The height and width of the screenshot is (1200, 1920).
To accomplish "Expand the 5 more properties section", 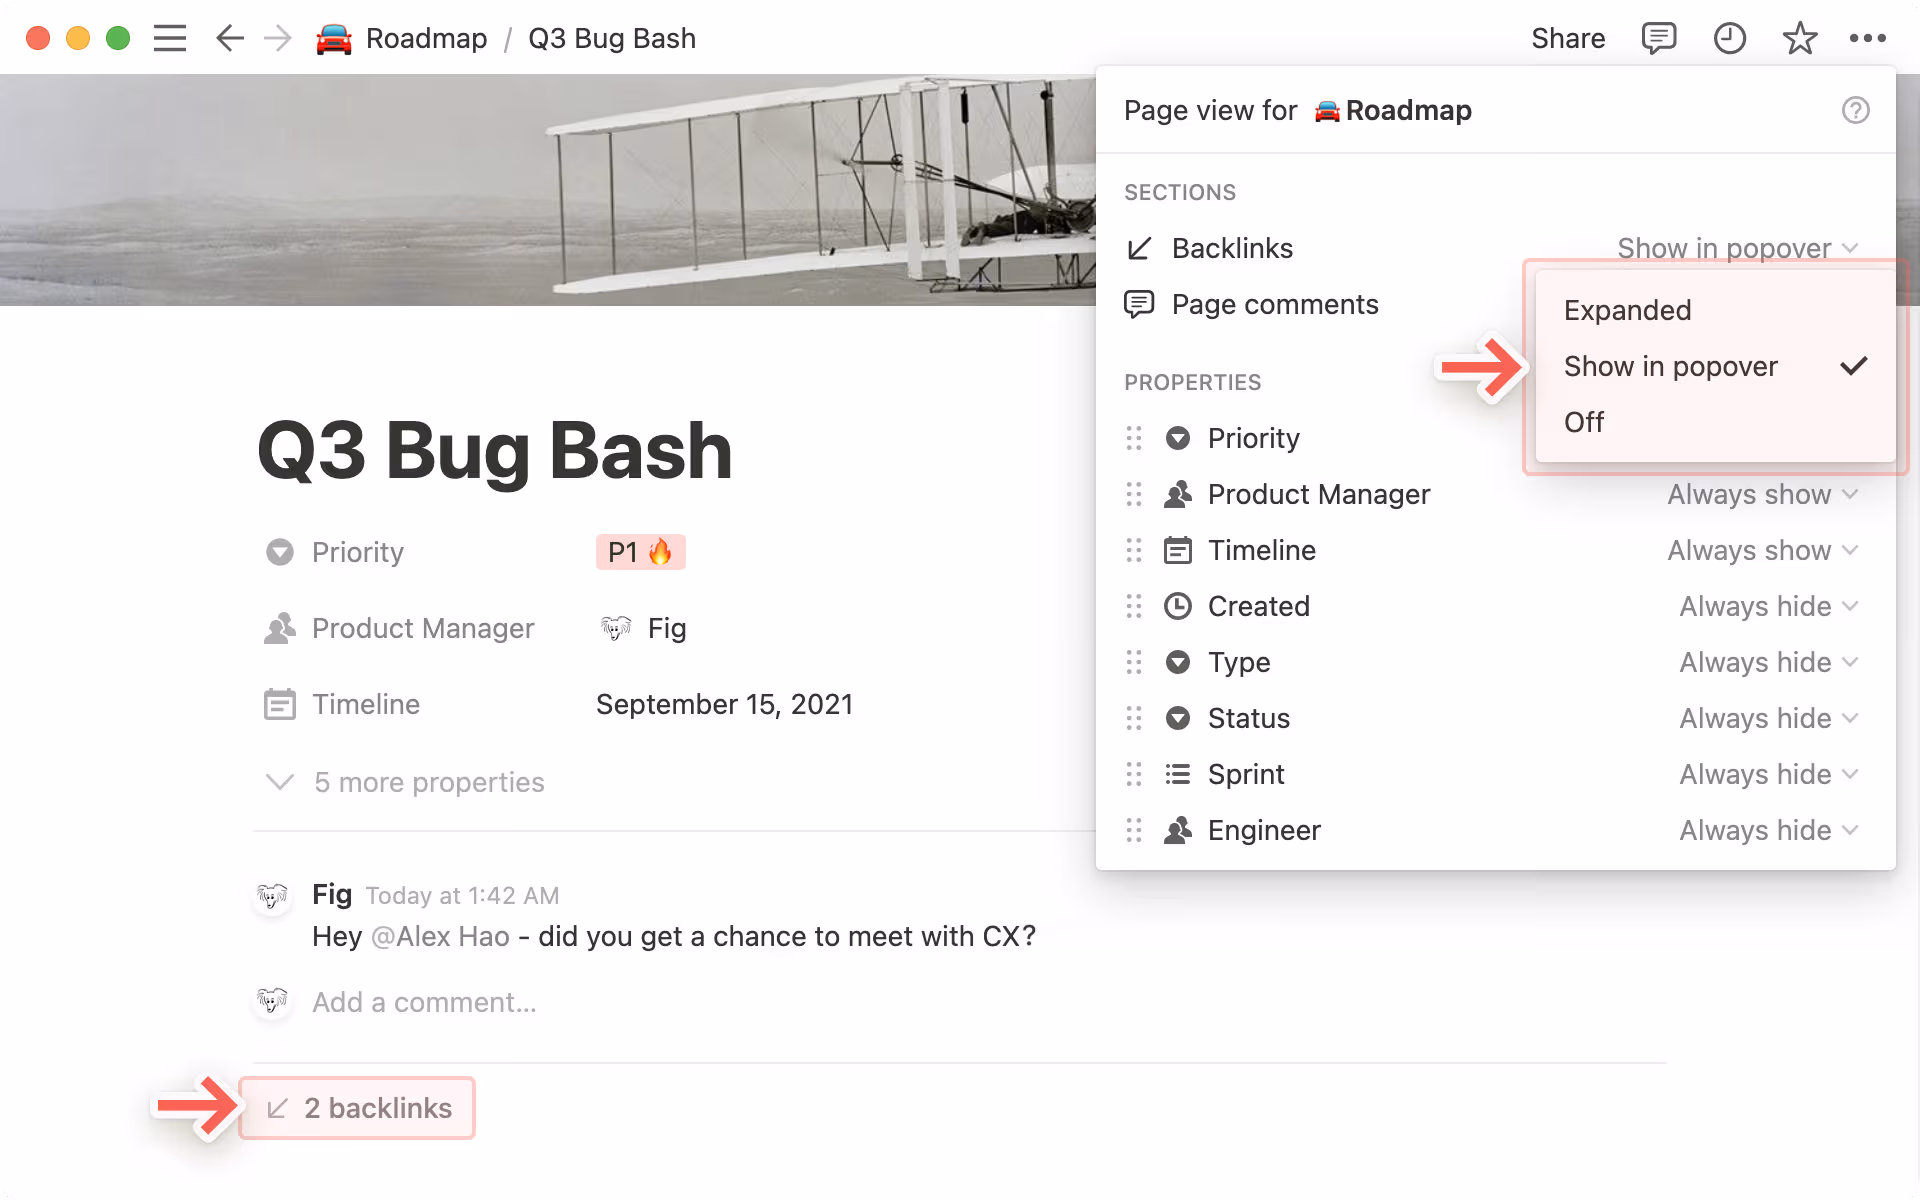I will pyautogui.click(x=429, y=782).
